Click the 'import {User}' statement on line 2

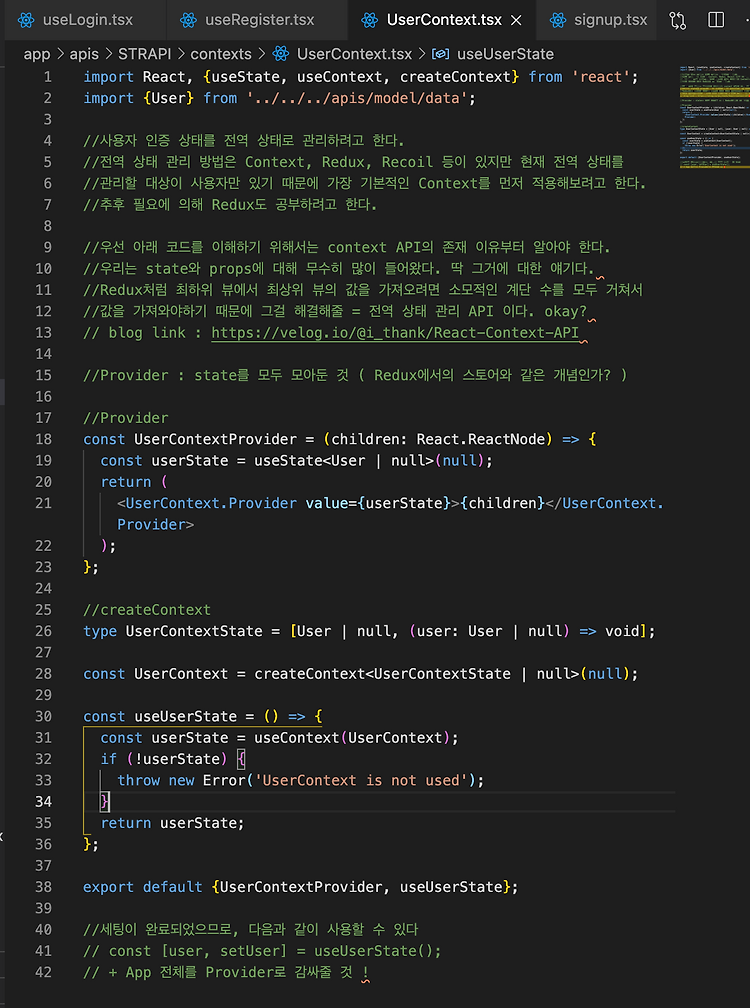click(x=280, y=98)
